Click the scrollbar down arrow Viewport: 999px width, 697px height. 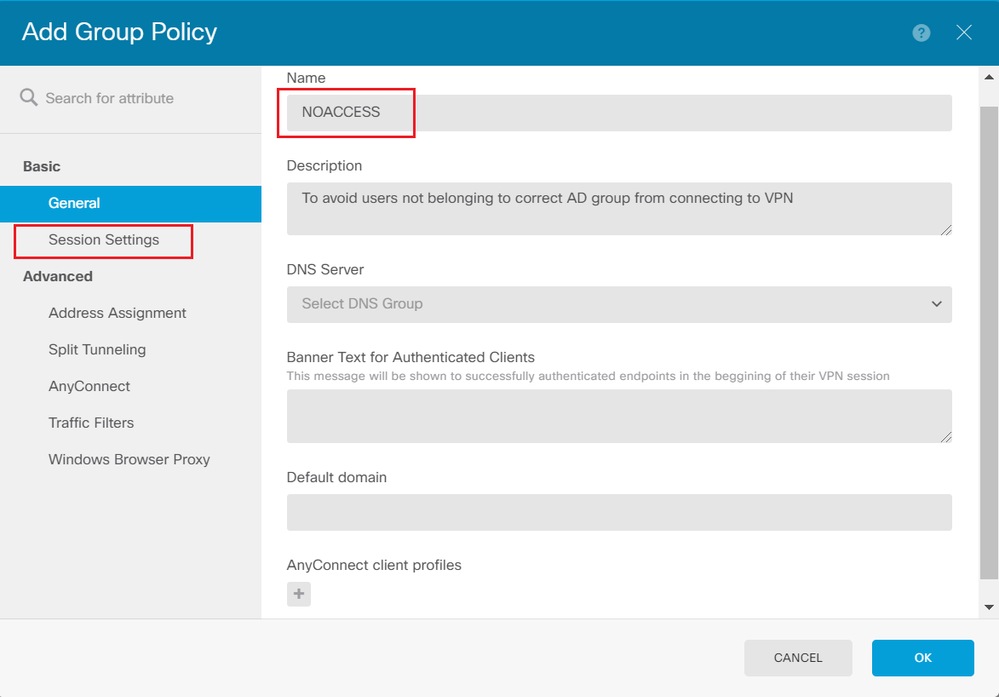[989, 607]
